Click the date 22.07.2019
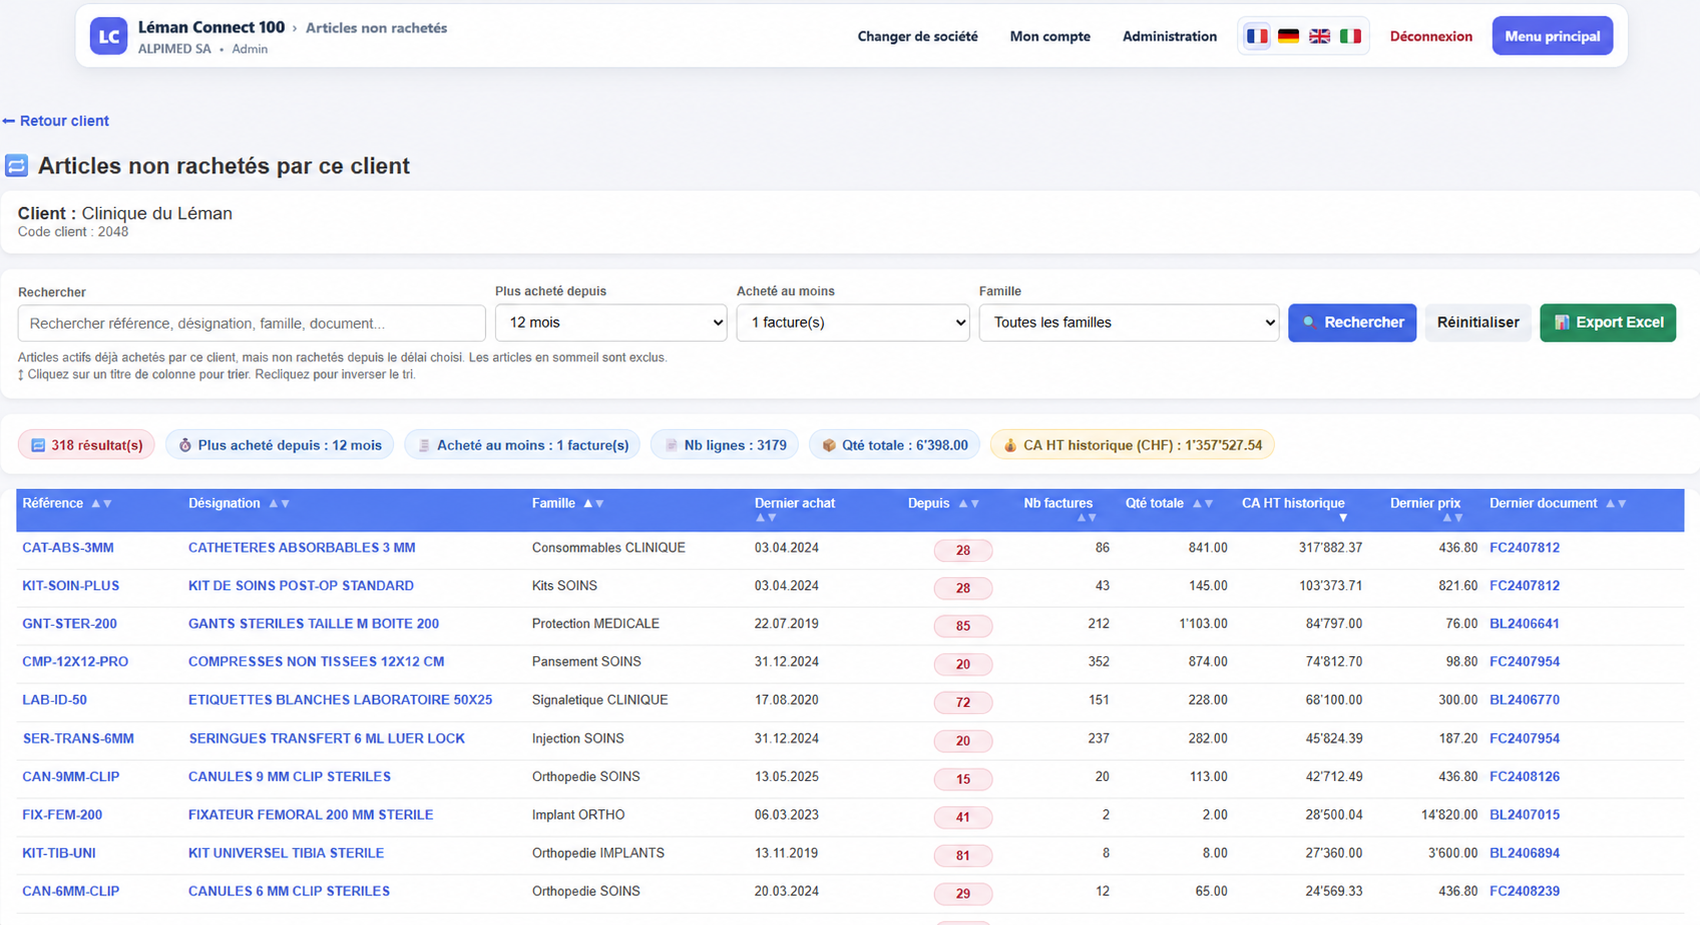1700x925 pixels. click(786, 624)
